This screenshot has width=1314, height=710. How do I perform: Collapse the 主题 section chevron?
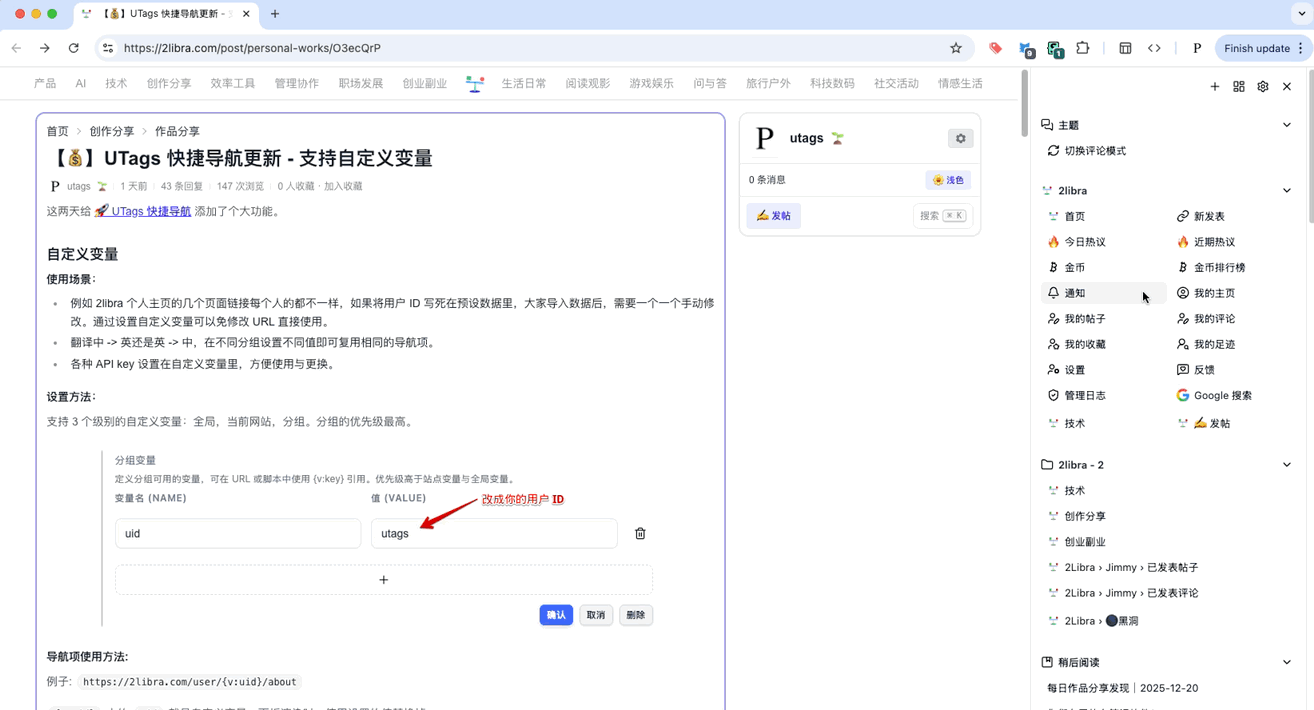(1288, 124)
